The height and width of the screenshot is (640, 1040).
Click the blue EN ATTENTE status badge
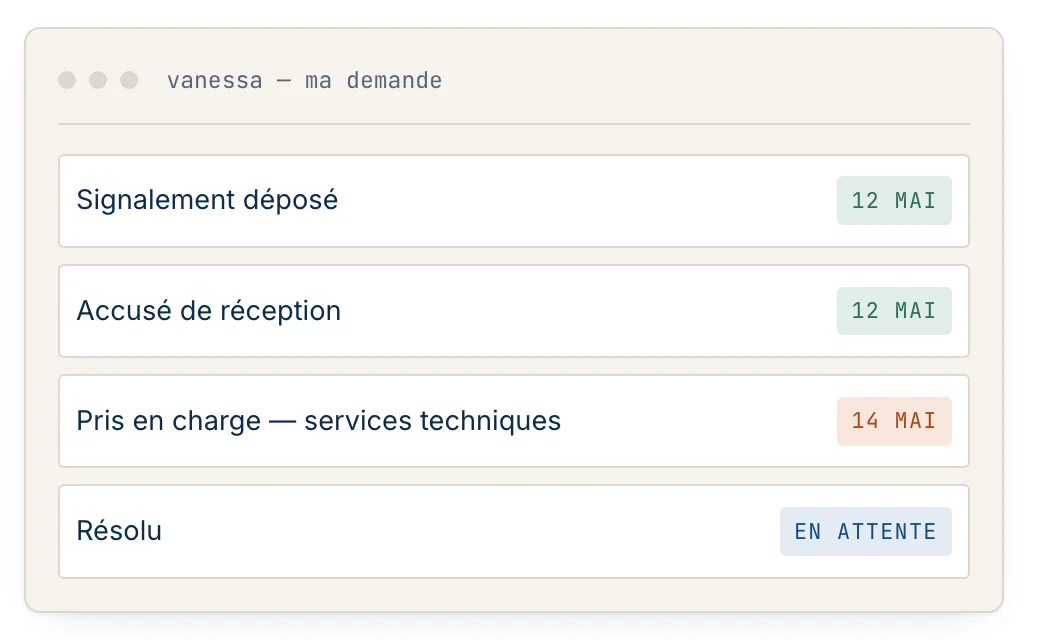[x=866, y=531]
